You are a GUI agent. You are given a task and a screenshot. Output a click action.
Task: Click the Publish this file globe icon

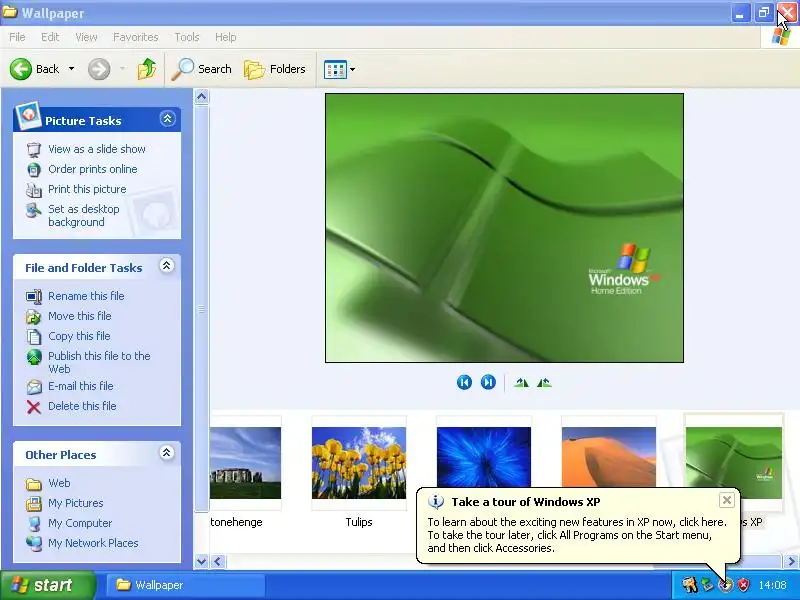(34, 357)
